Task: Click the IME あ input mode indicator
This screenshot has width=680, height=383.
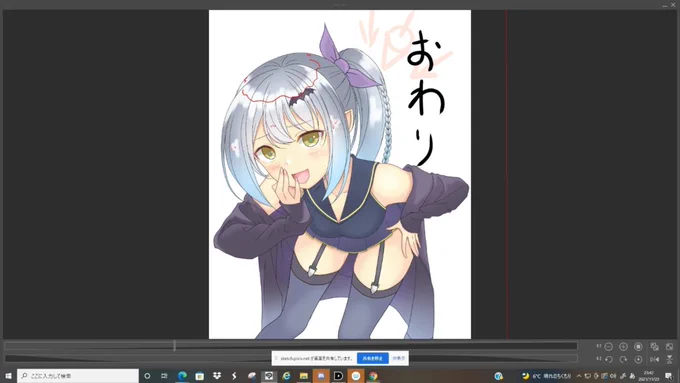Action: tap(632, 376)
